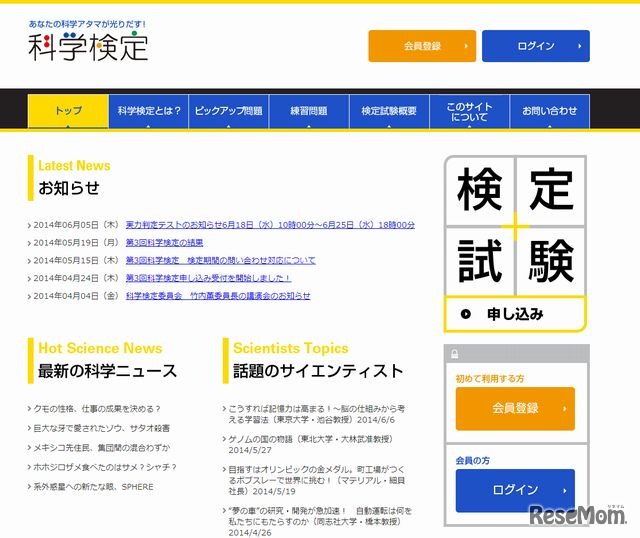Click the 話題のサイエンティスト section heading
Viewport: 640px width, 538px height.
pos(318,371)
